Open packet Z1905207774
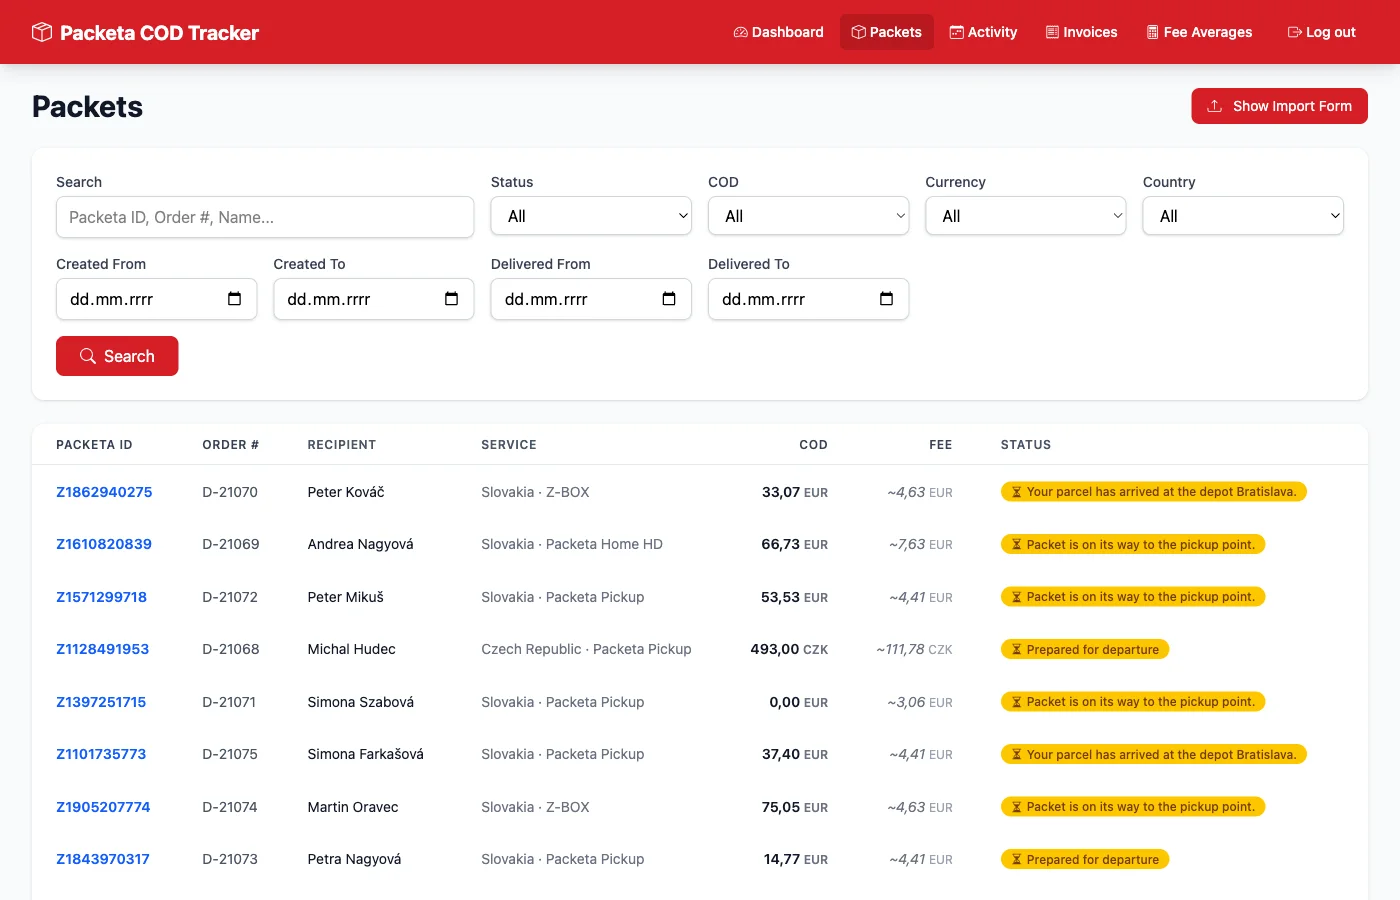The width and height of the screenshot is (1400, 900). tap(103, 807)
